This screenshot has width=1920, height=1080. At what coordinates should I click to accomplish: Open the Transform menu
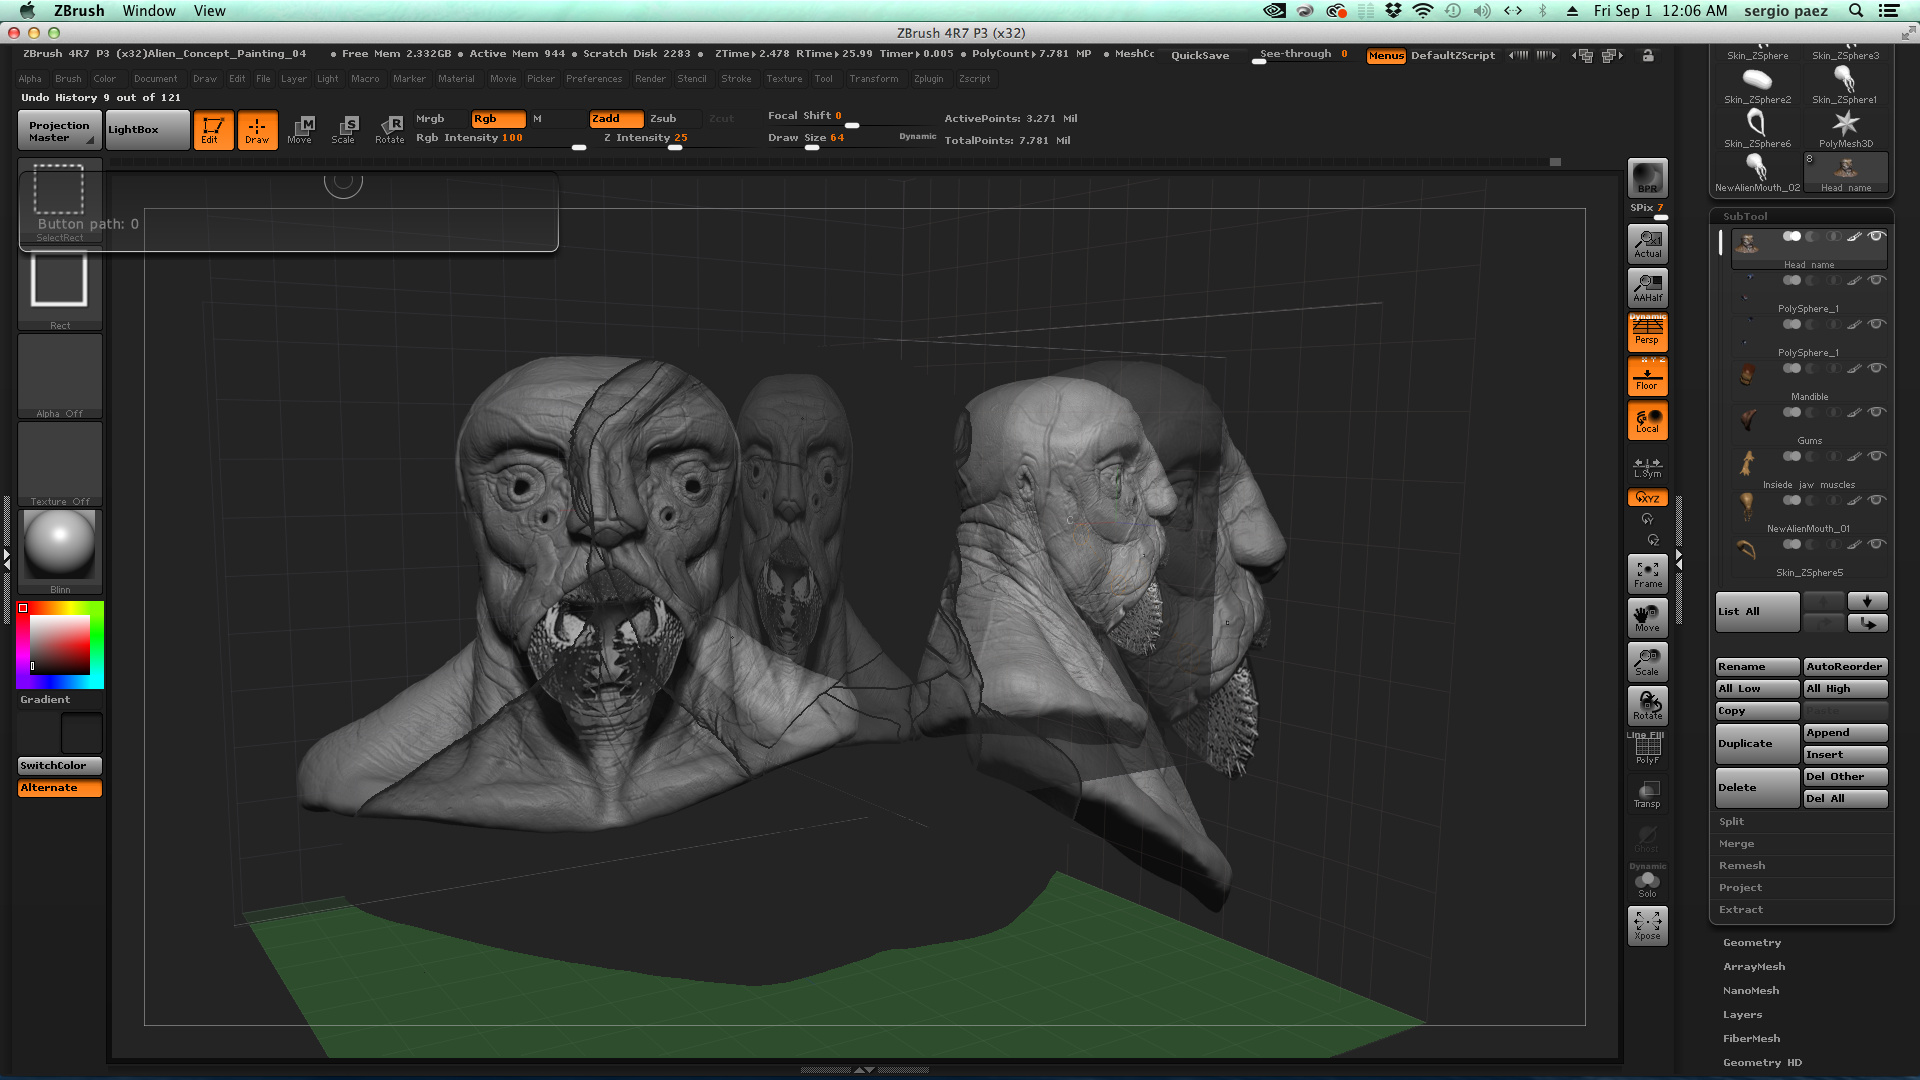pos(874,79)
